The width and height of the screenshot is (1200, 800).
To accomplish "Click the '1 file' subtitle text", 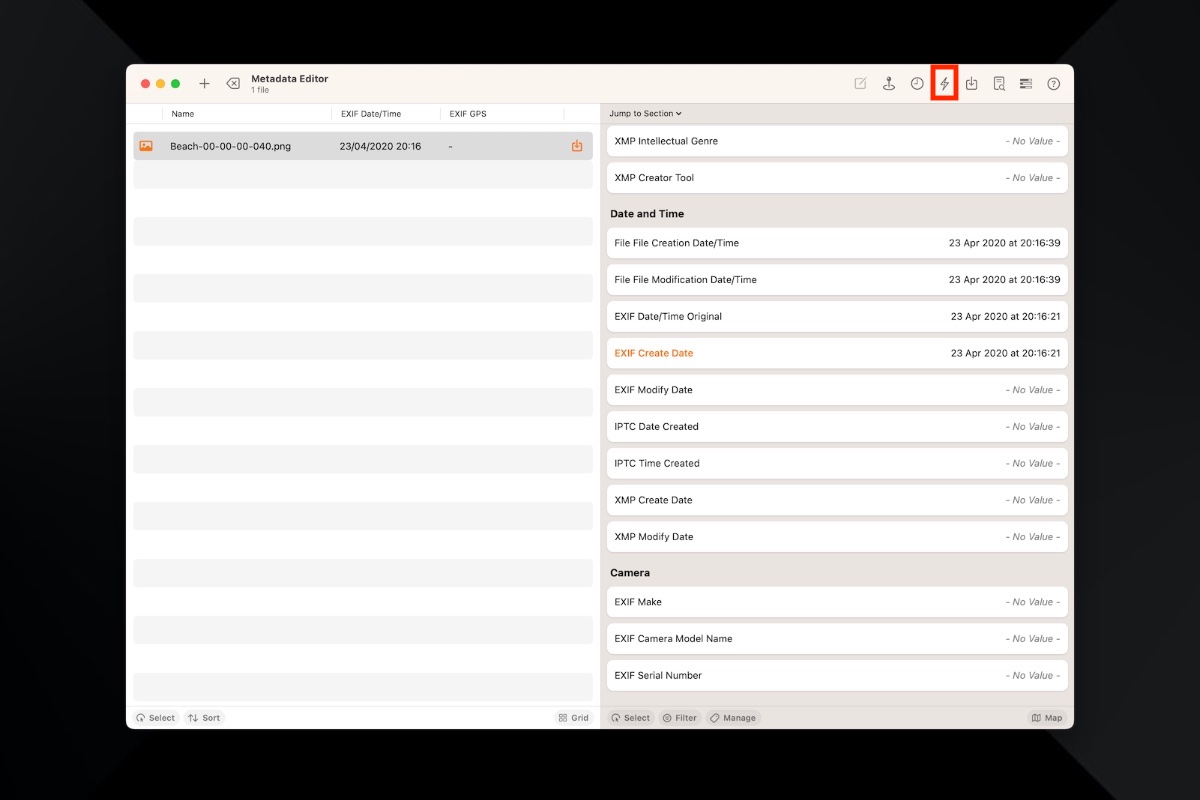I will point(260,91).
